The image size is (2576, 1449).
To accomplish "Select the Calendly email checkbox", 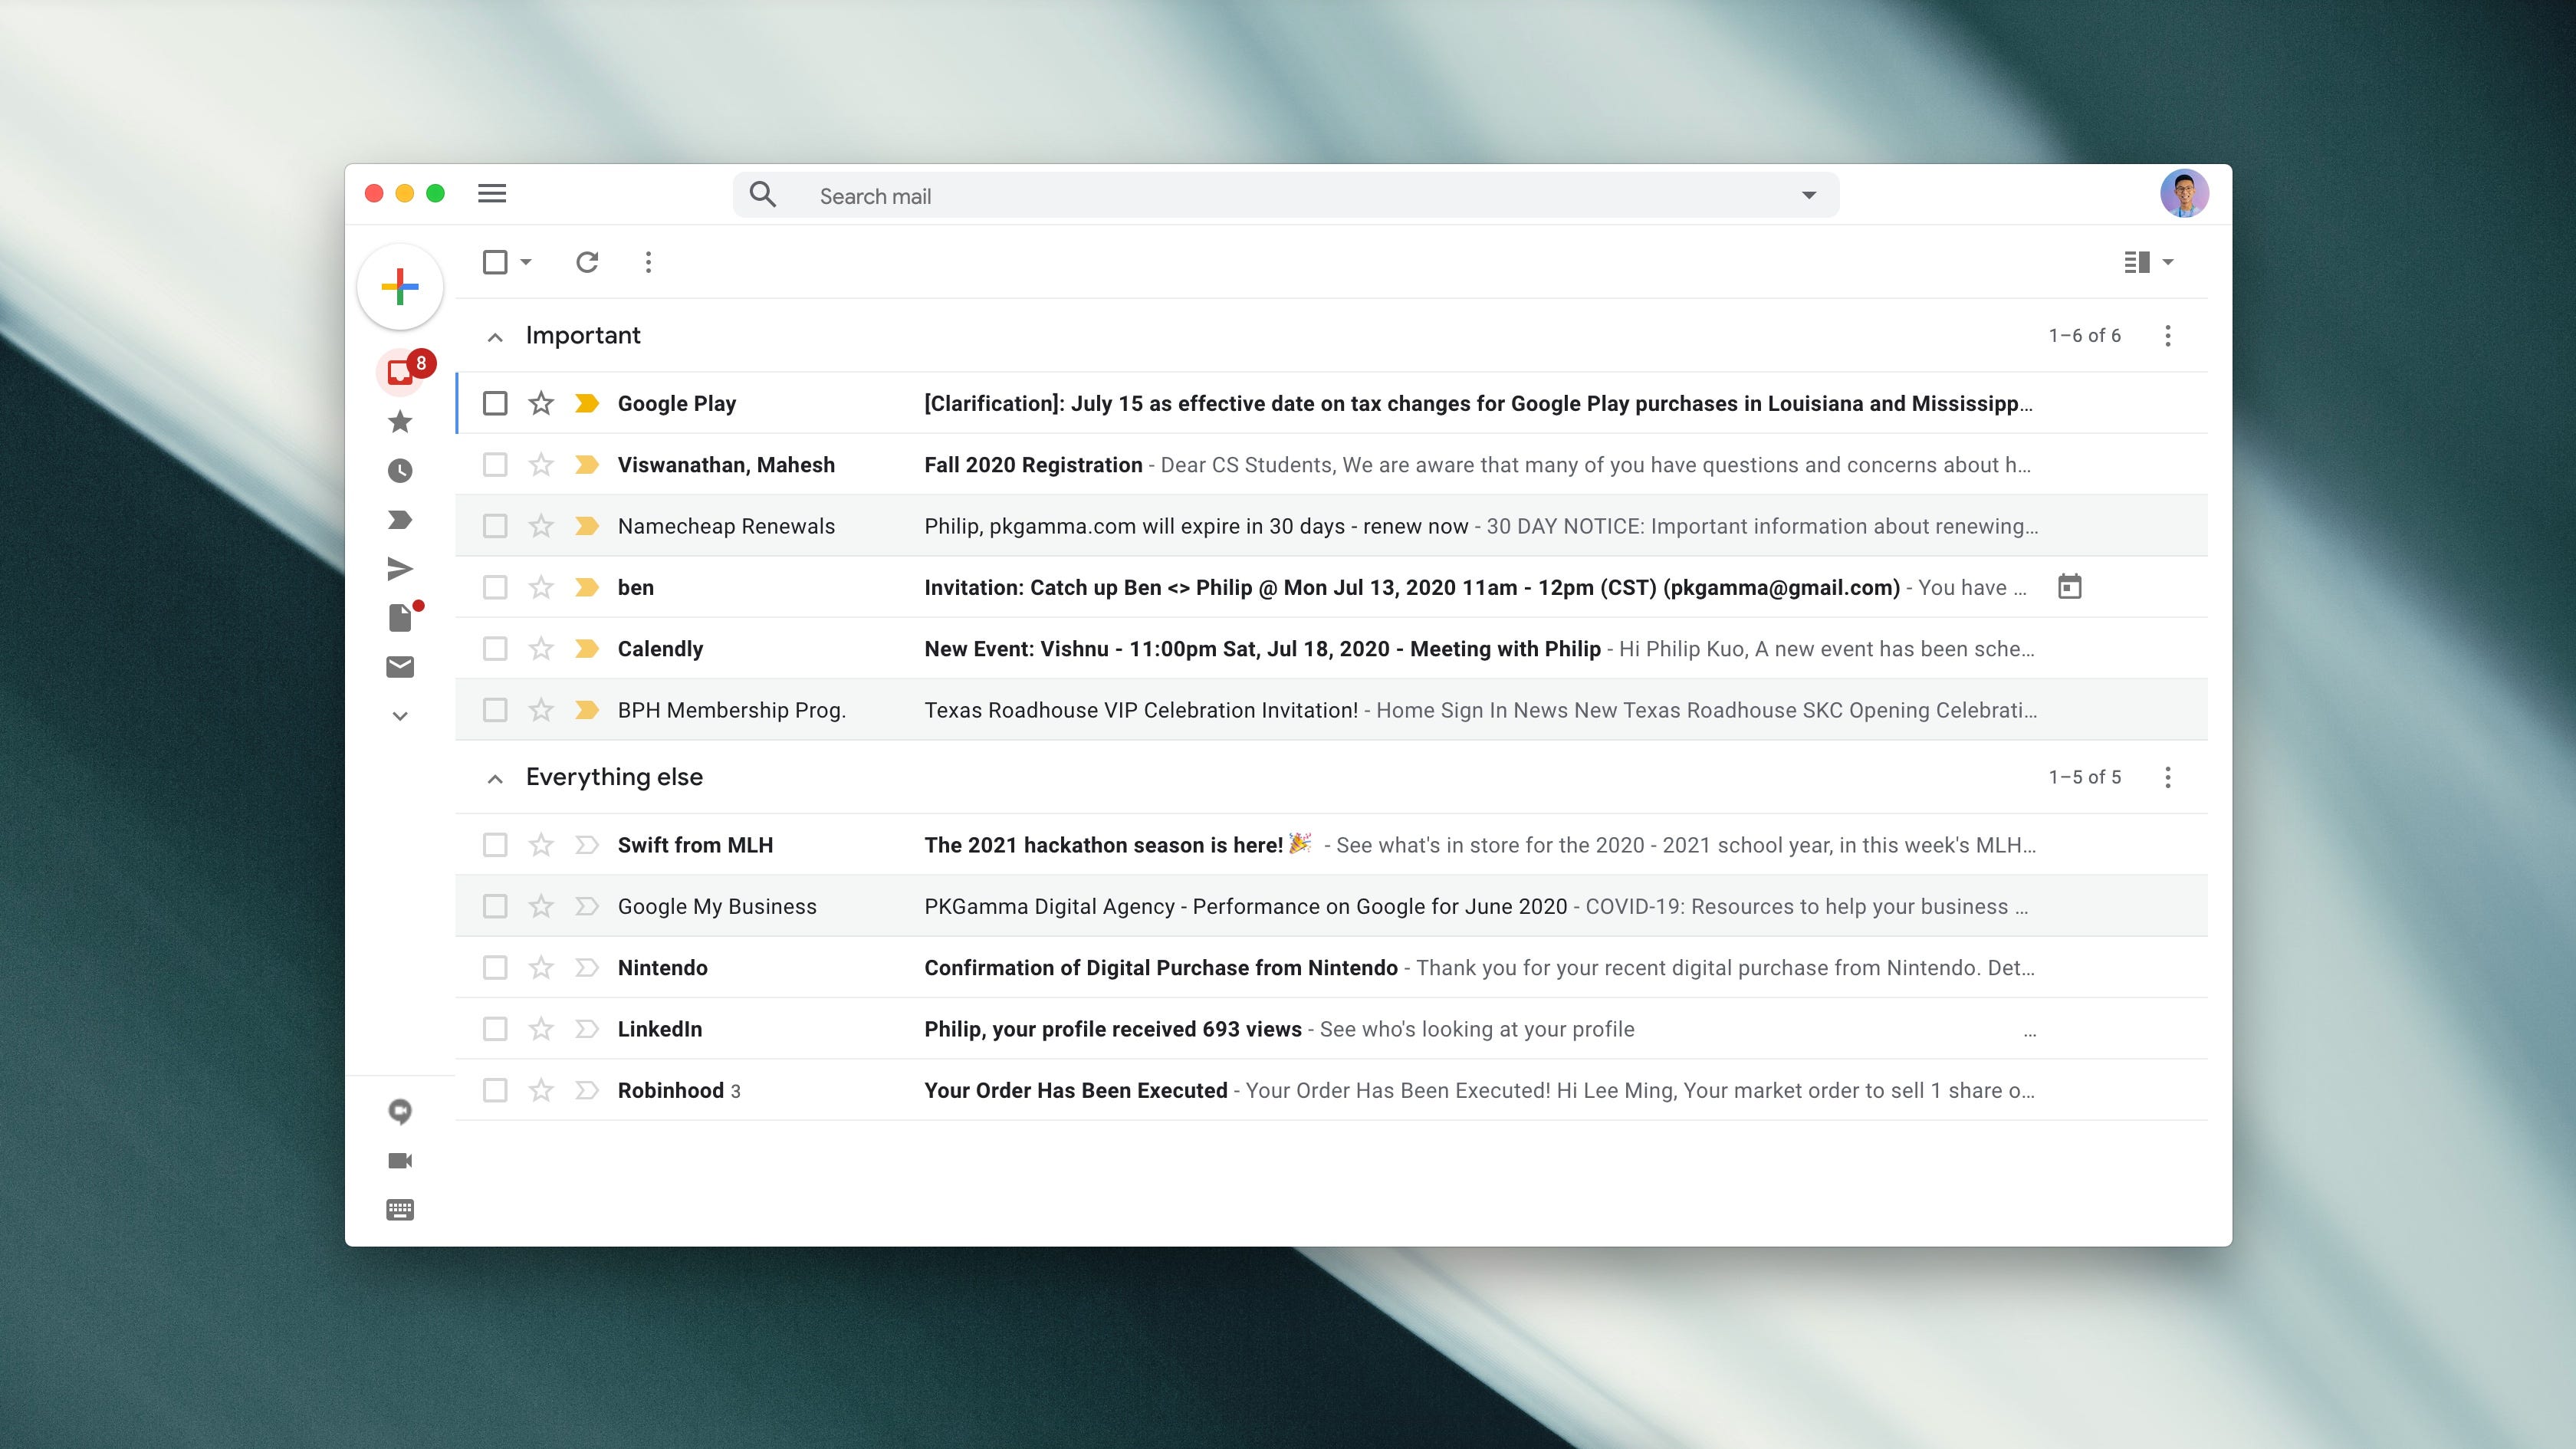I will point(495,649).
